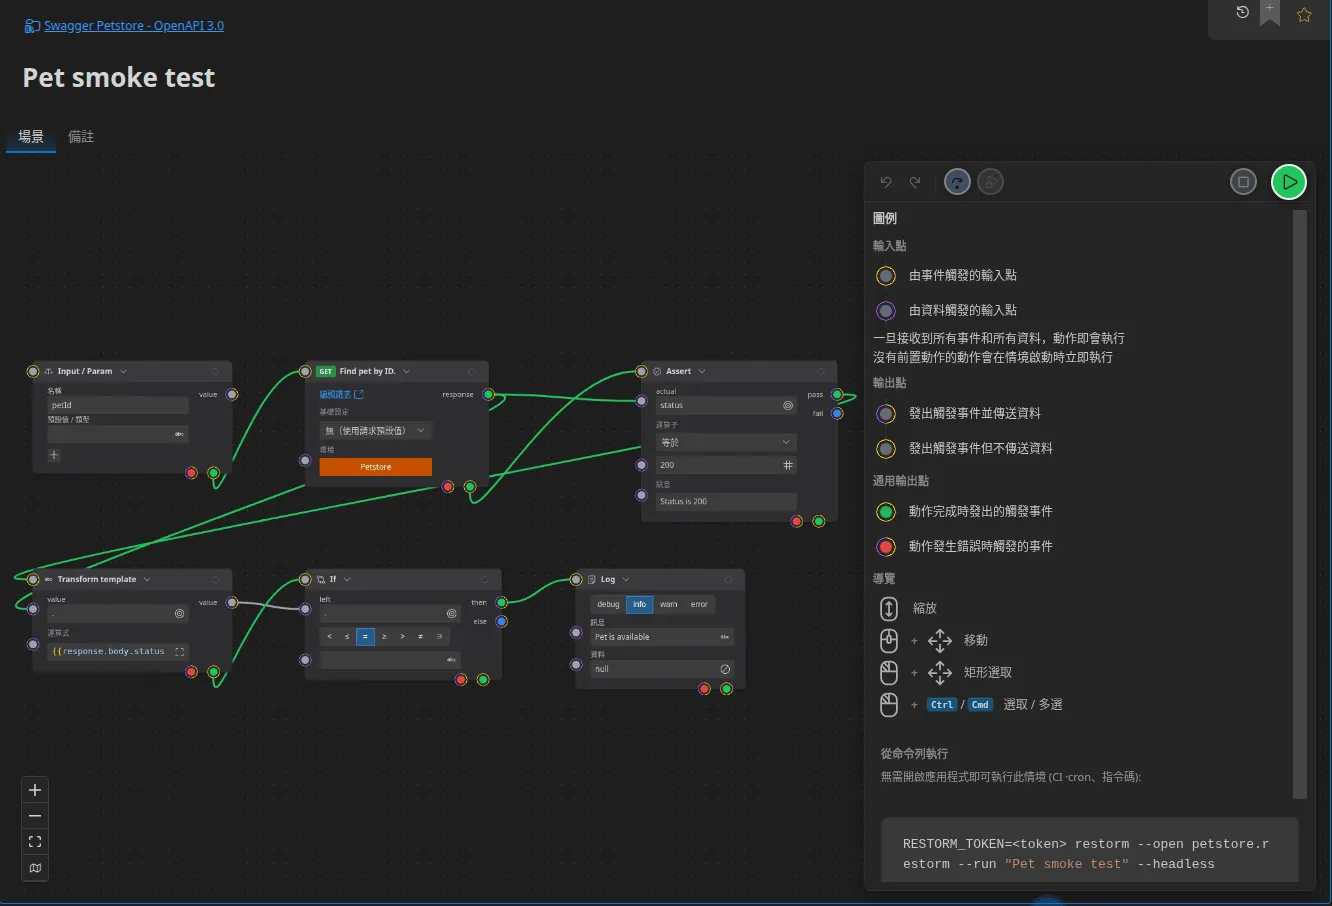
Task: Click the Find pet response output port
Action: click(x=489, y=394)
